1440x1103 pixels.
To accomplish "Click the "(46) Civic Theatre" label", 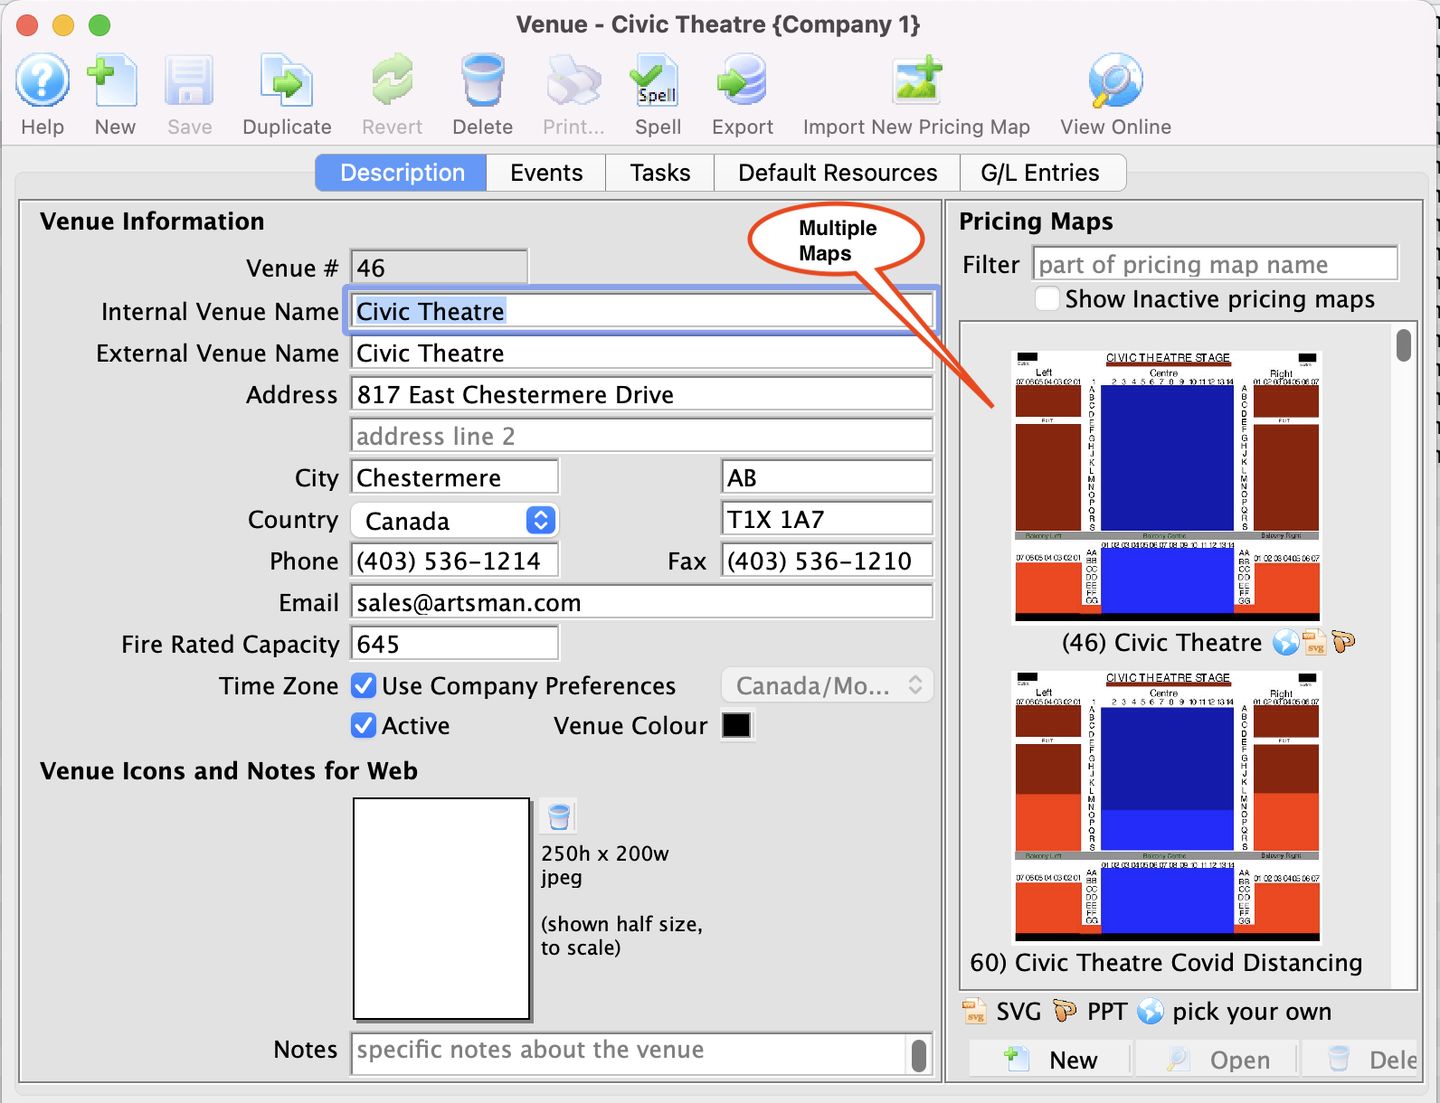I will point(1162,642).
